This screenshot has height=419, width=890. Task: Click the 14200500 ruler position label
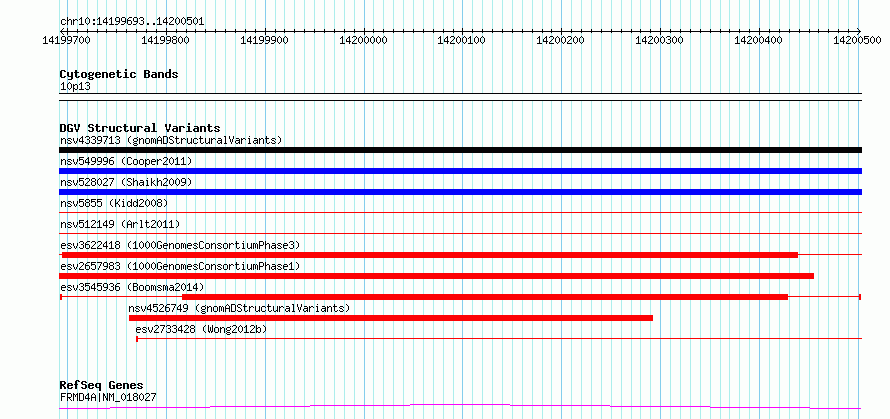(x=857, y=40)
